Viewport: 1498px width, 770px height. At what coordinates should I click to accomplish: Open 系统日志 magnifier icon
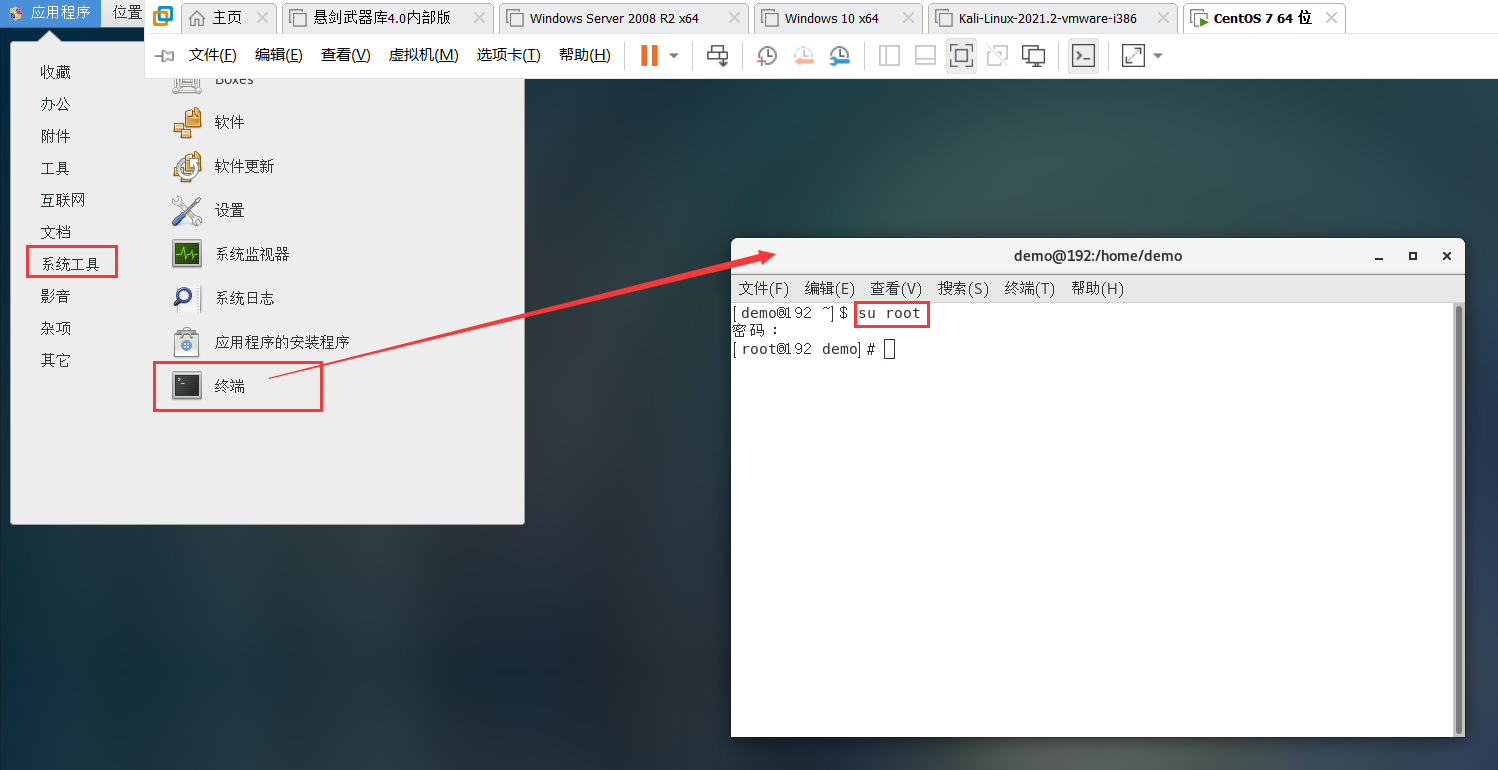tap(187, 298)
